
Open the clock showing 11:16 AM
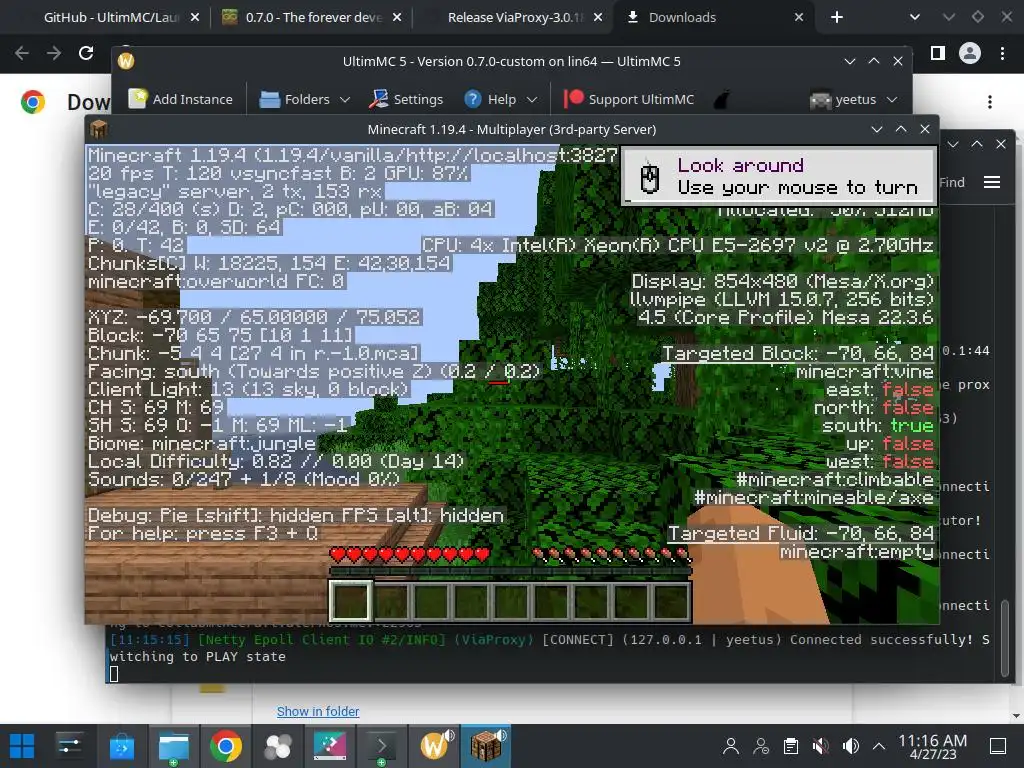tap(933, 746)
